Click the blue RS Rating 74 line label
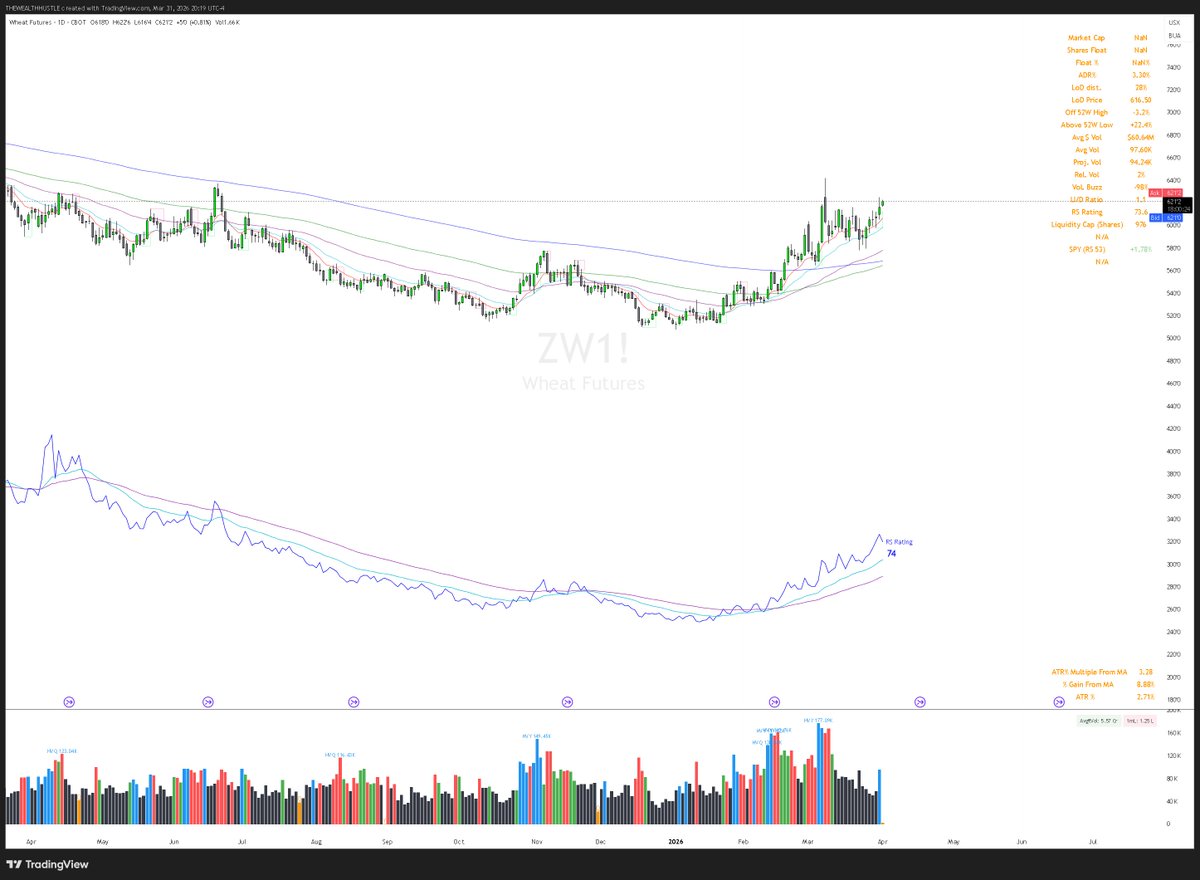Image resolution: width=1200 pixels, height=880 pixels. pos(897,547)
